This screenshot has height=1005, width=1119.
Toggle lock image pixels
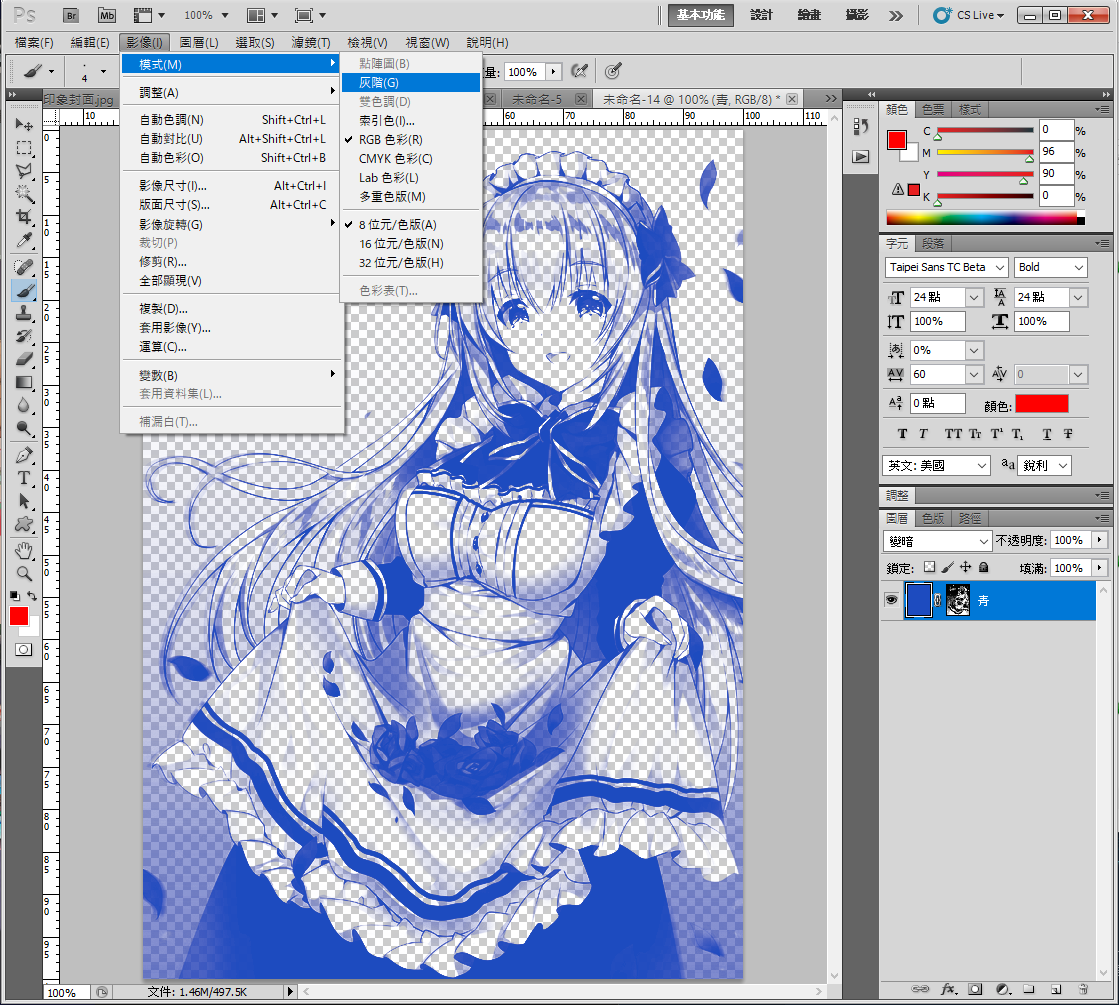(948, 567)
